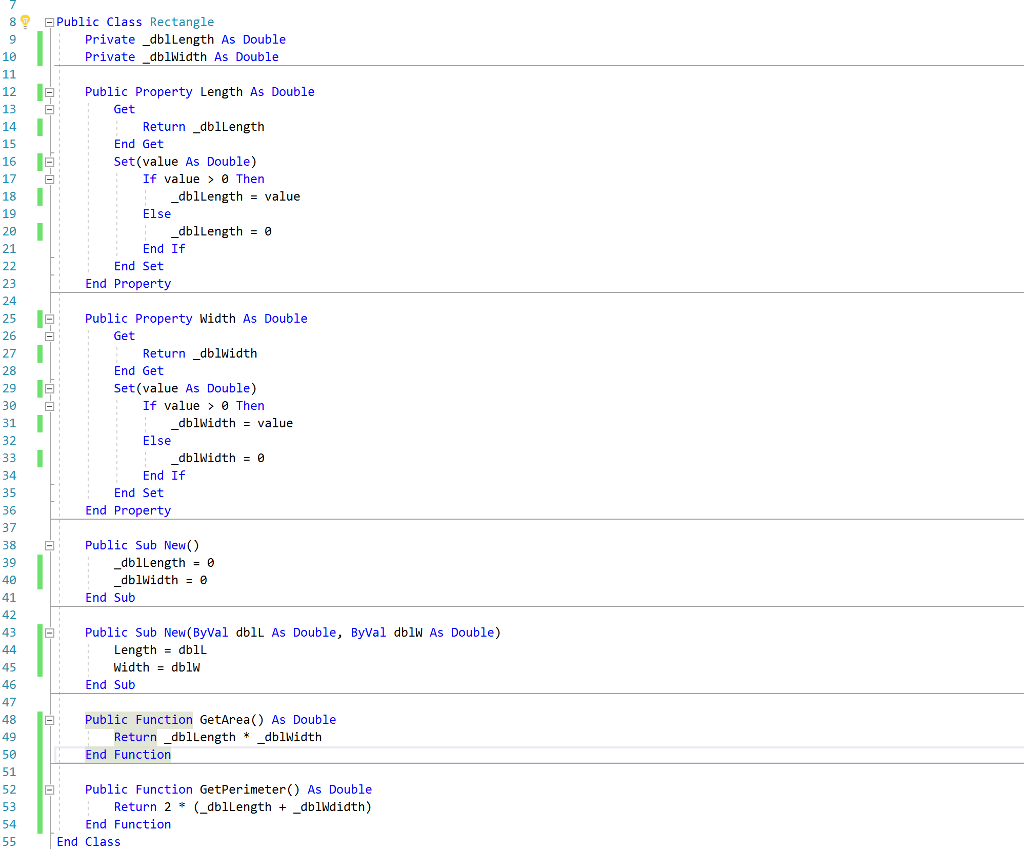Click the dblW parameter in the constructor signature
This screenshot has height=849, width=1024.
(x=408, y=633)
